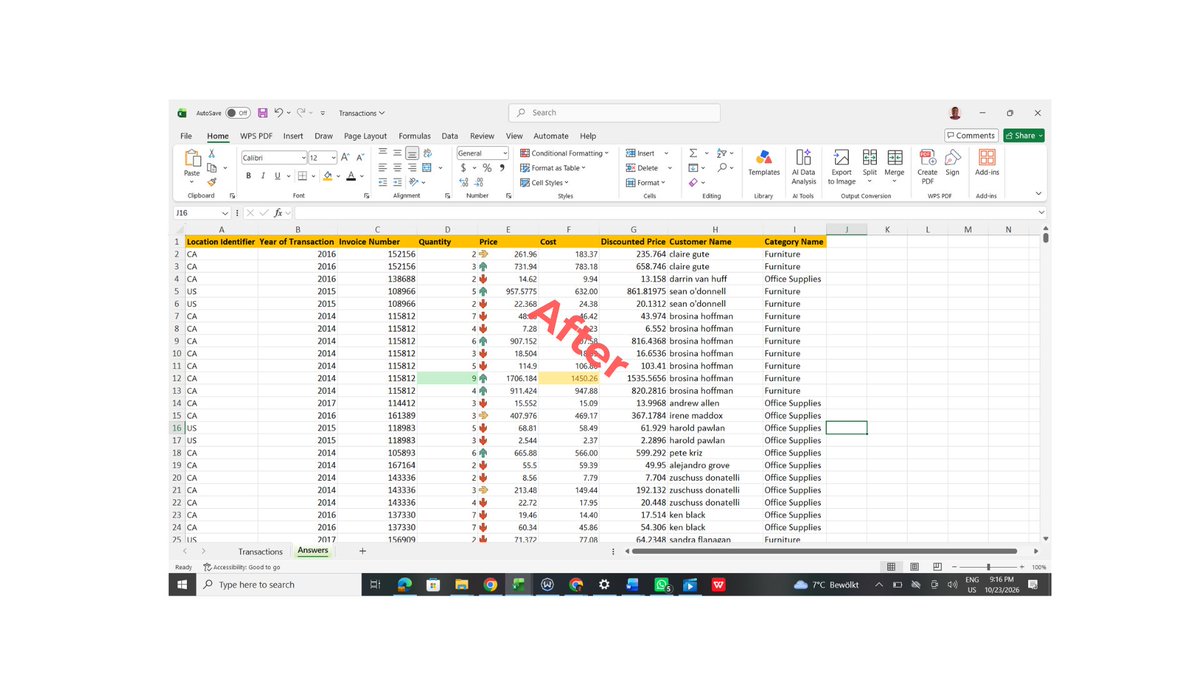Viewport: 1200px width, 675px height.
Task: Add a new sheet with plus icon
Action: click(362, 551)
